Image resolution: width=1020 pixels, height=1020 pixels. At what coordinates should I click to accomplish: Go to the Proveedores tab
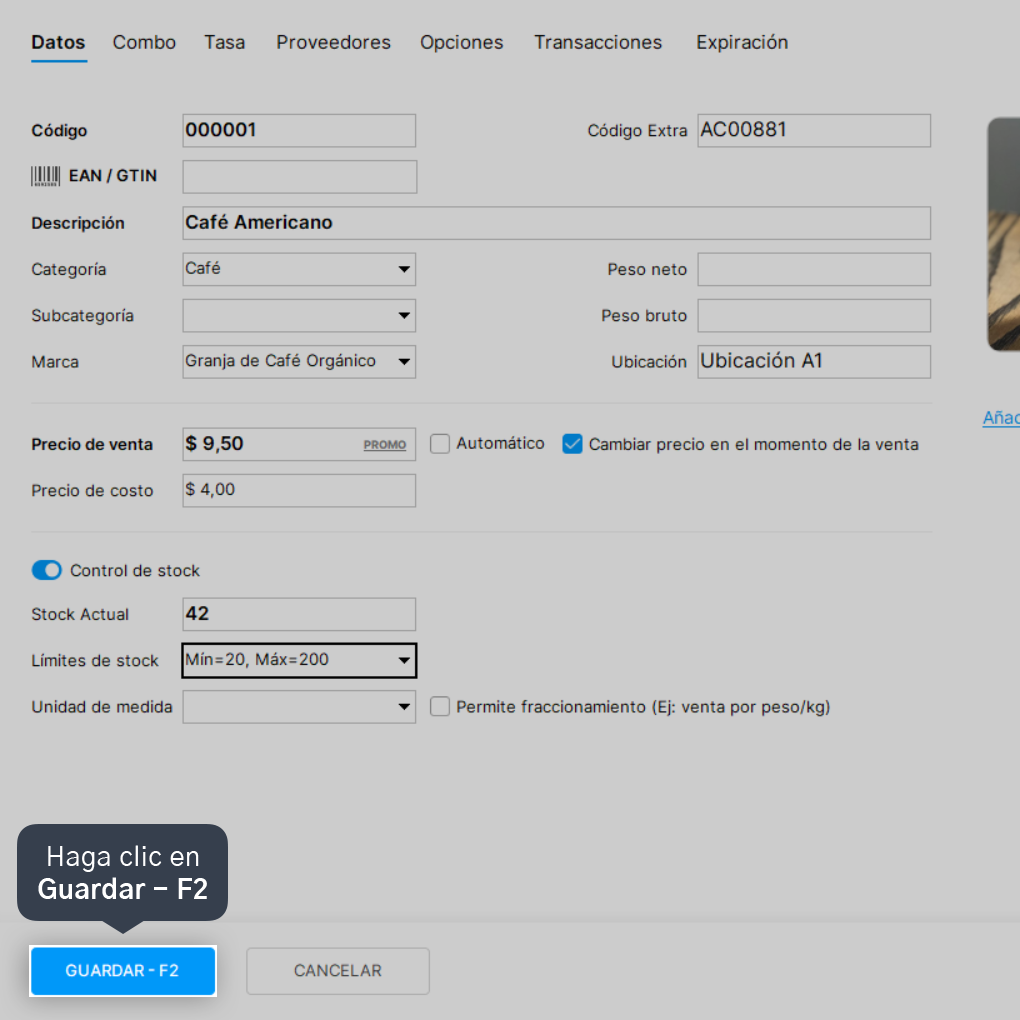point(333,42)
